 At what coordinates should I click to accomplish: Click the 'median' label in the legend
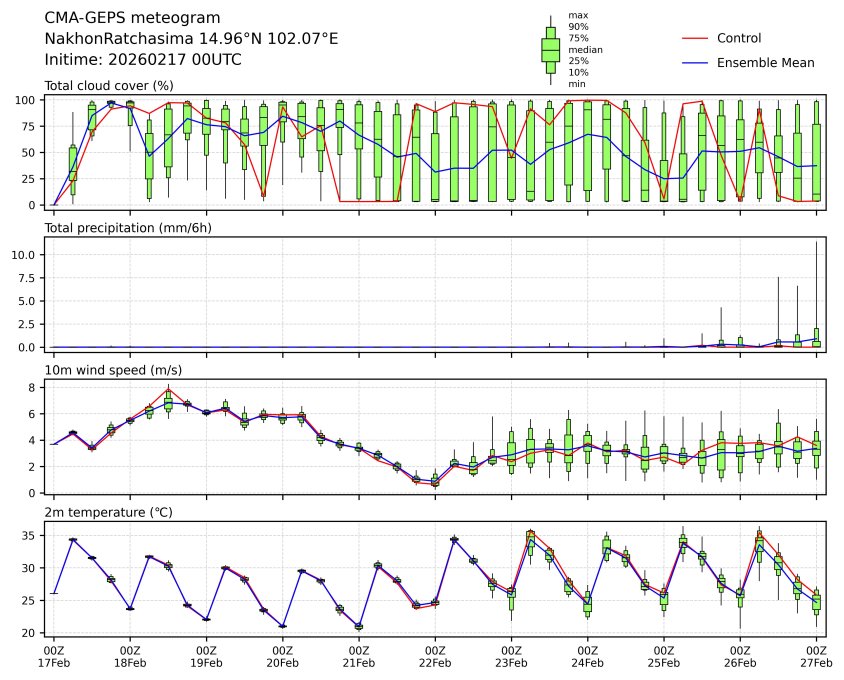[585, 49]
